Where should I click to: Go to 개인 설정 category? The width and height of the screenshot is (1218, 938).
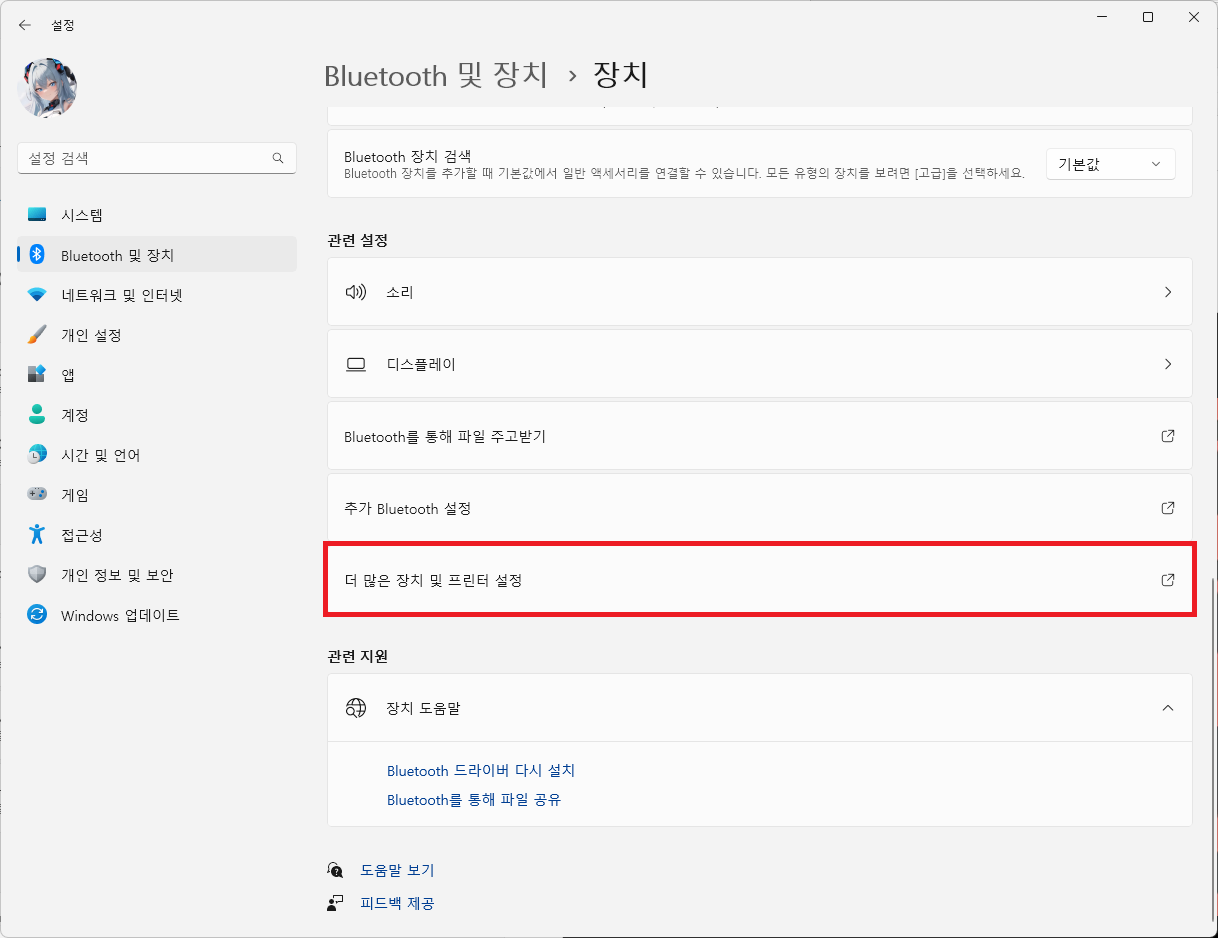coord(157,335)
